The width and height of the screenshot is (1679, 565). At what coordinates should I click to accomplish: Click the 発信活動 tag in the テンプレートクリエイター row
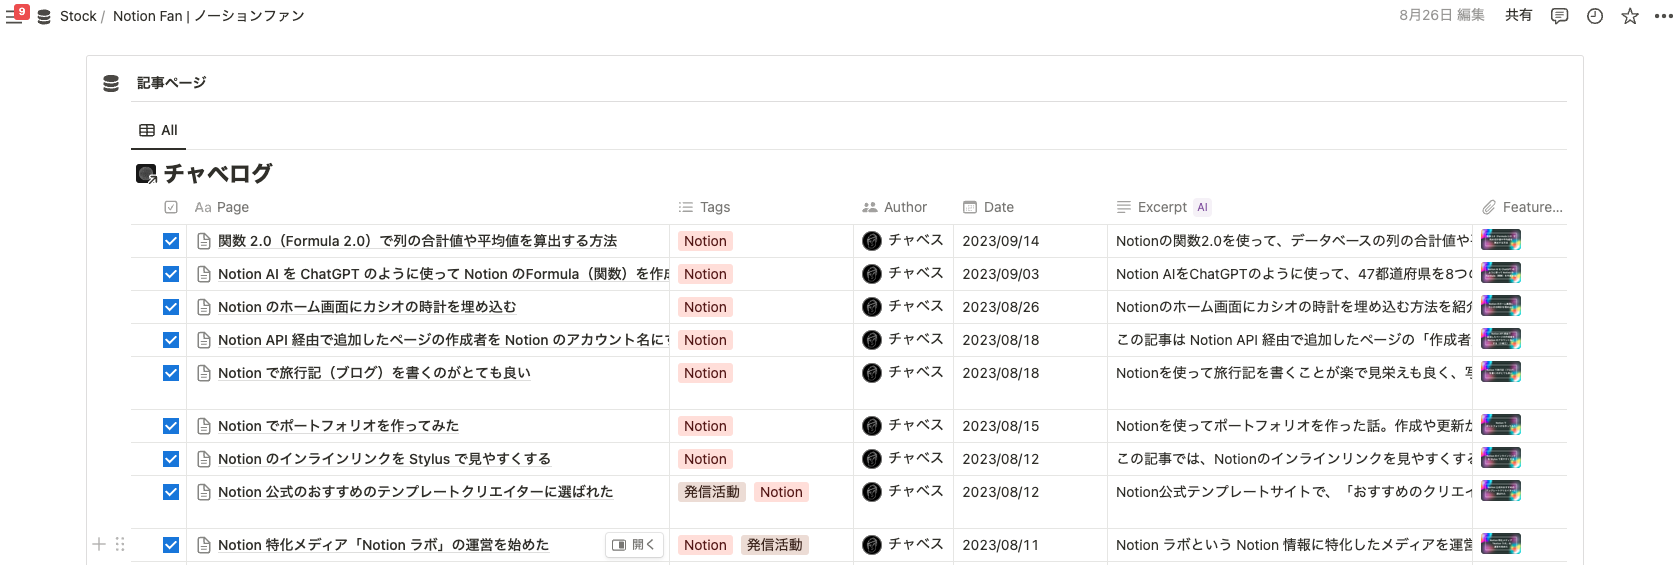712,492
